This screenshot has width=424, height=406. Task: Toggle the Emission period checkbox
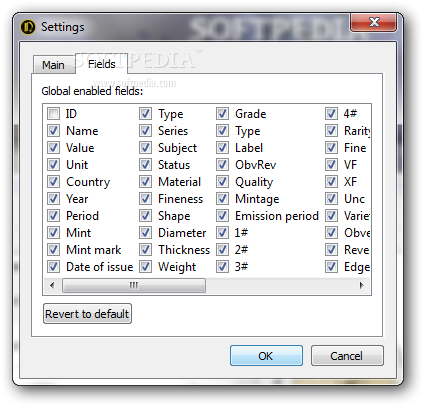(222, 216)
